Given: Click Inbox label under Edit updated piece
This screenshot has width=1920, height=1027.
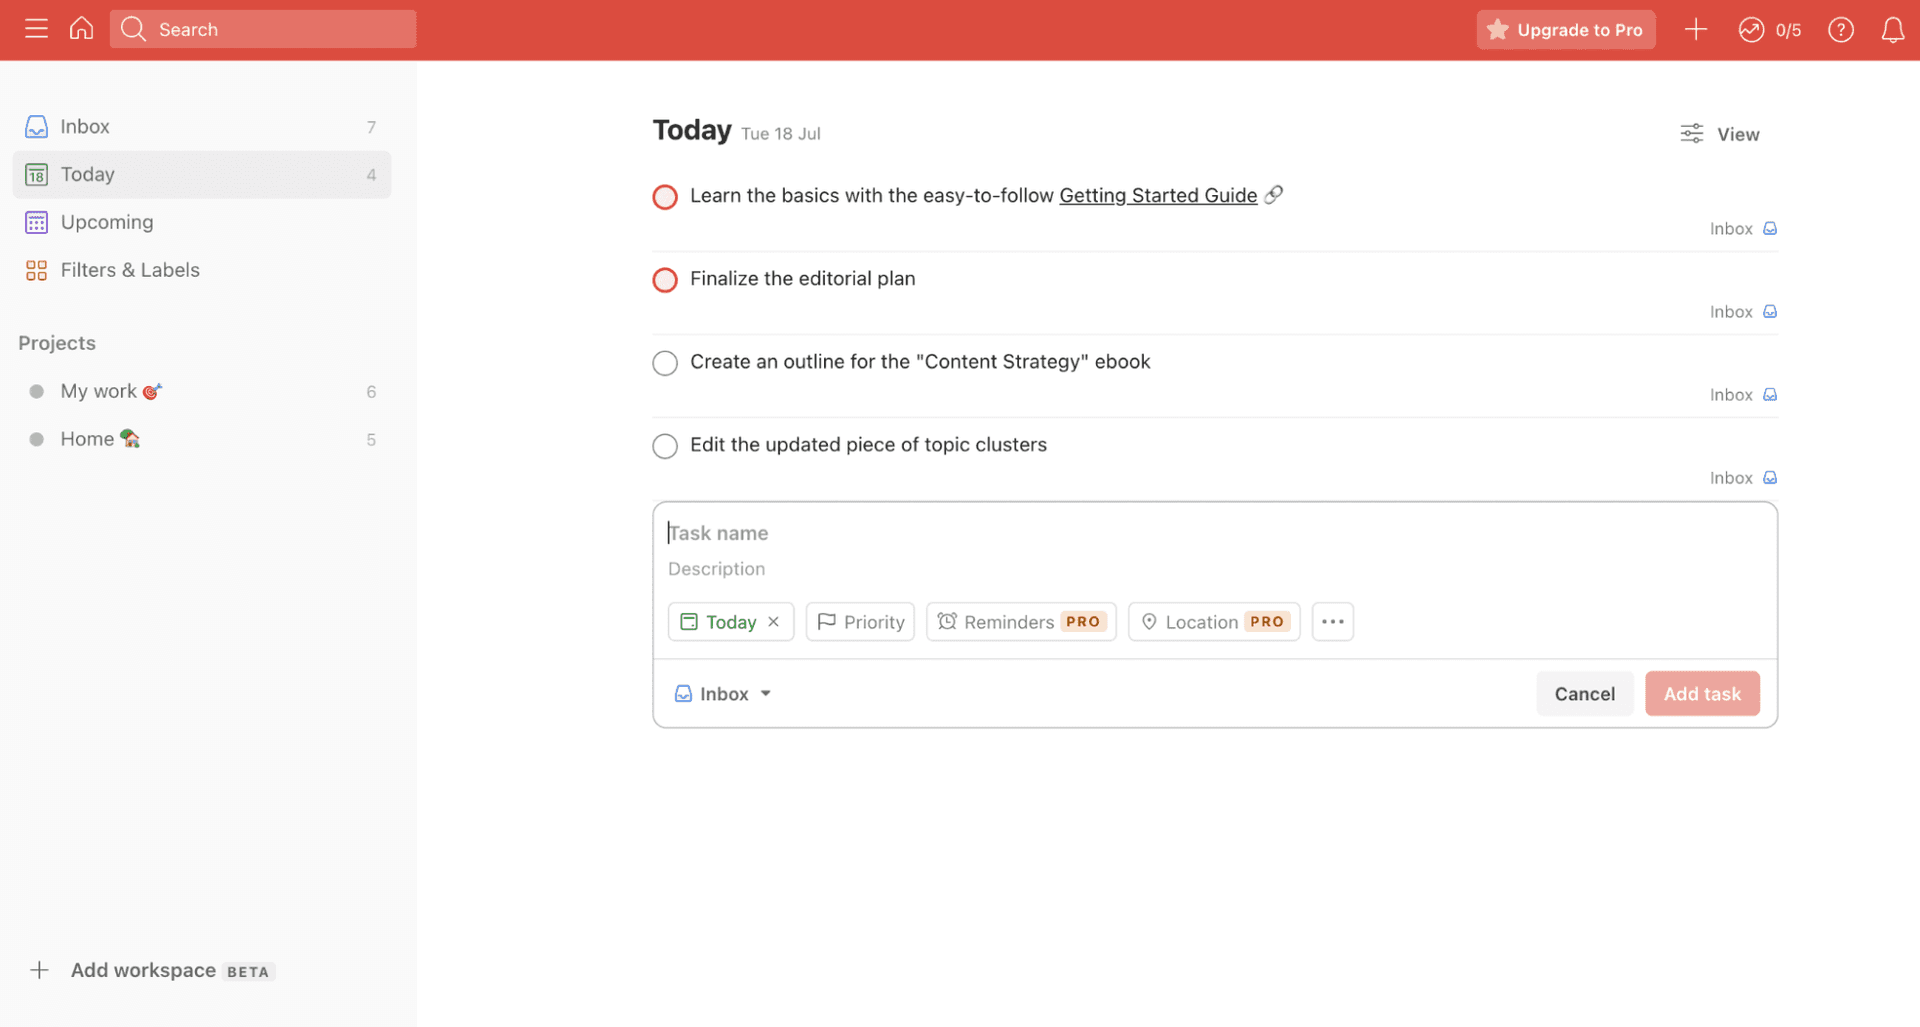Looking at the screenshot, I should 1743,478.
